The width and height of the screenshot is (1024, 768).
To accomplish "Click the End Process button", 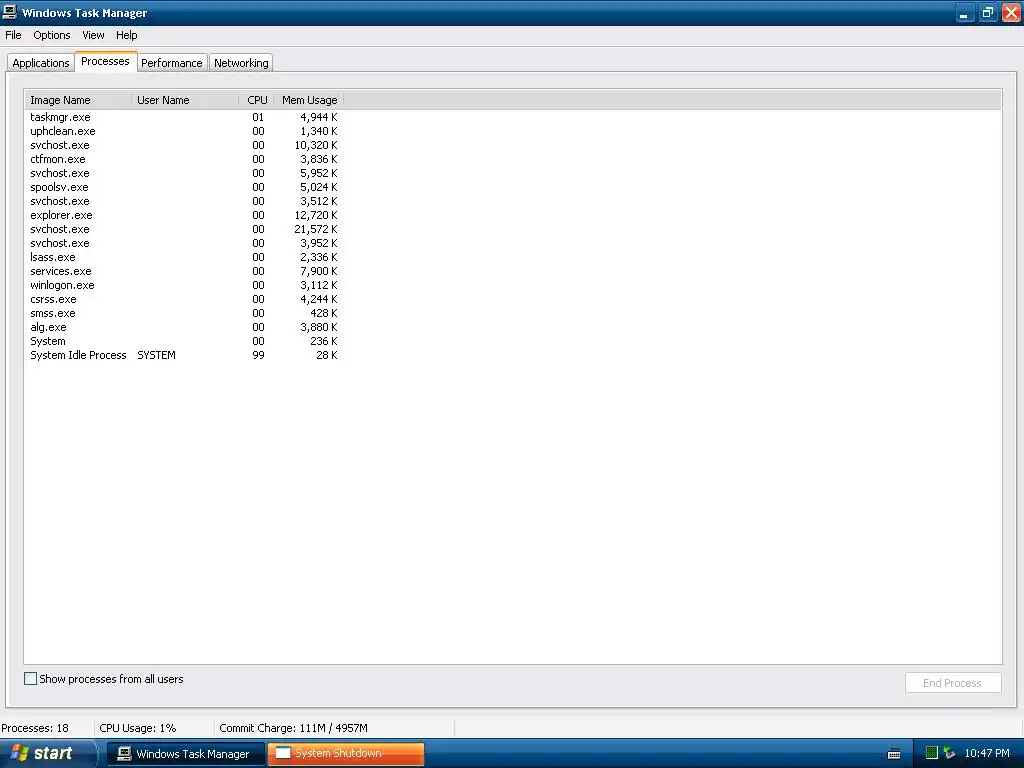I will point(953,682).
